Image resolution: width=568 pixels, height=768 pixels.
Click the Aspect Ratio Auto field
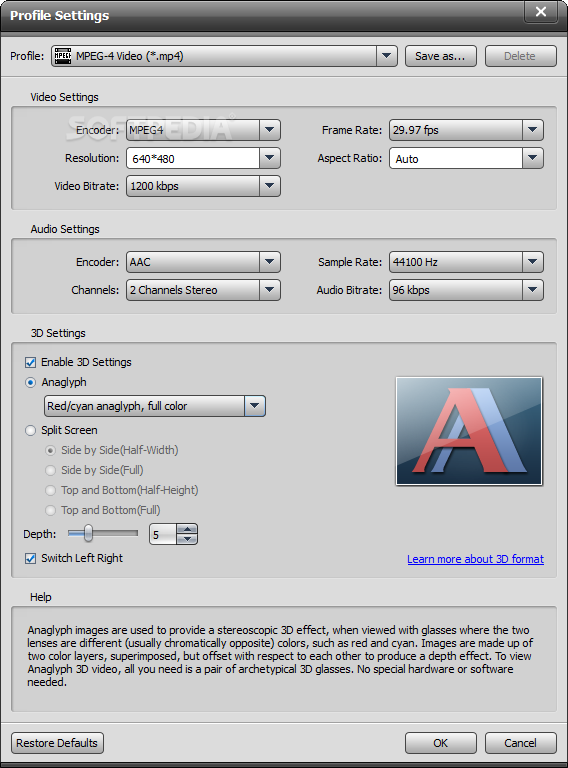pos(456,159)
